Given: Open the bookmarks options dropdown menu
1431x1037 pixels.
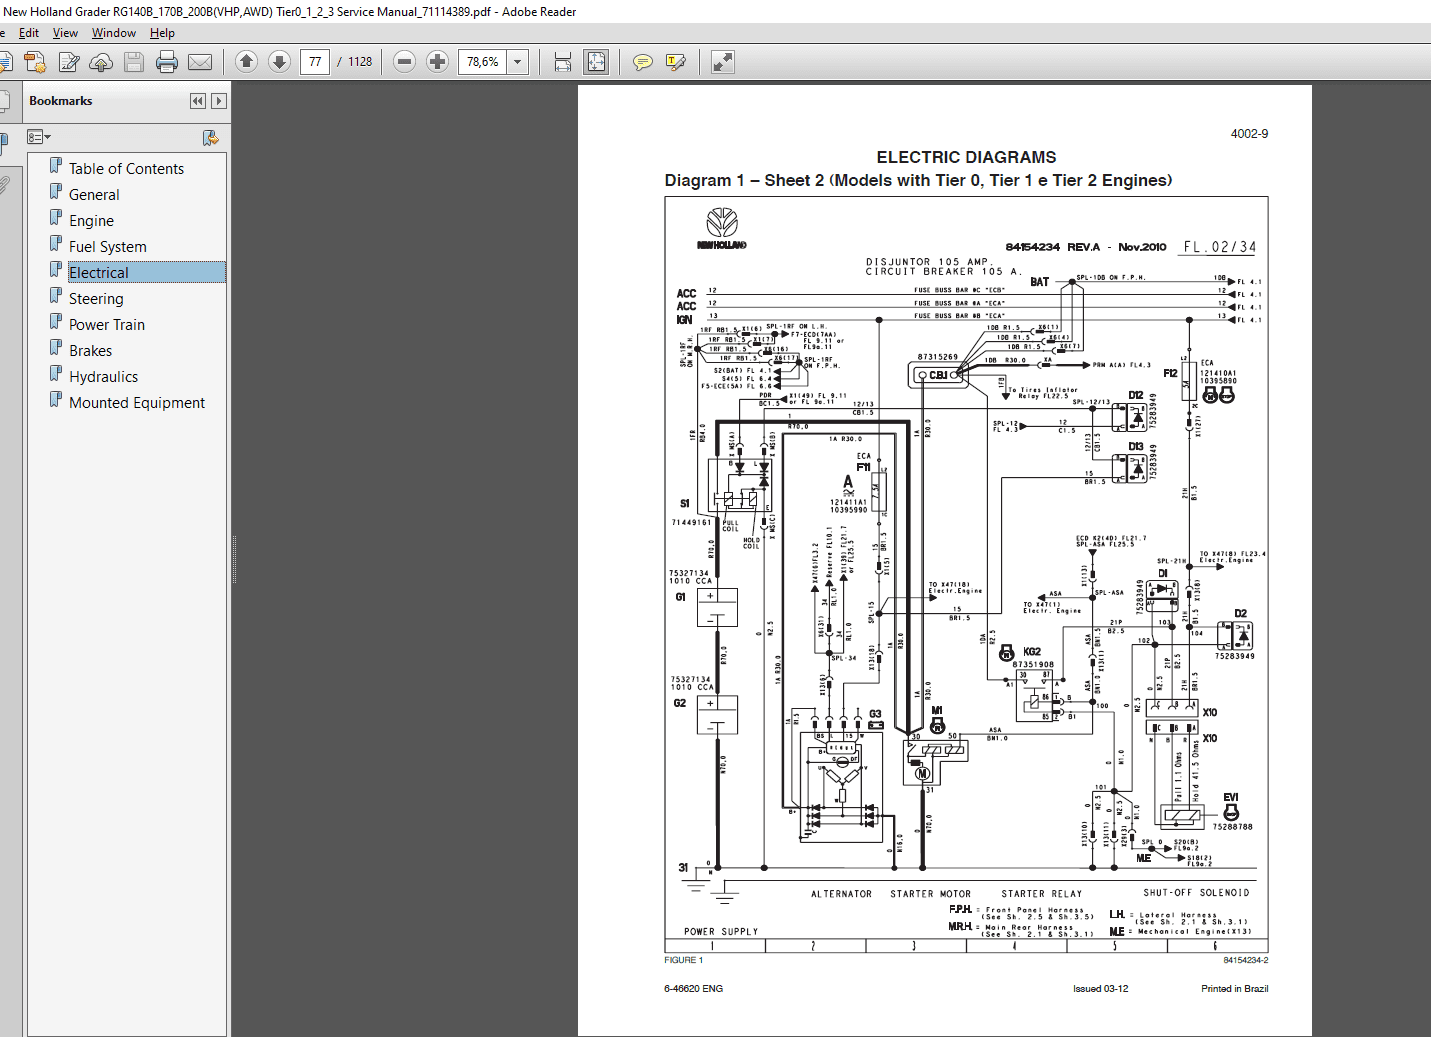Looking at the screenshot, I should tap(39, 137).
